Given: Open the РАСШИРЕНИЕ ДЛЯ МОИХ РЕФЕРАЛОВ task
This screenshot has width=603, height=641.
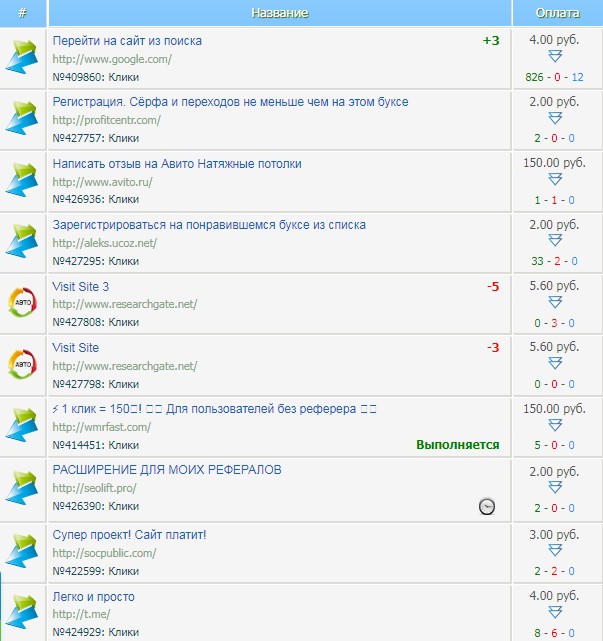Looking at the screenshot, I should pos(167,470).
